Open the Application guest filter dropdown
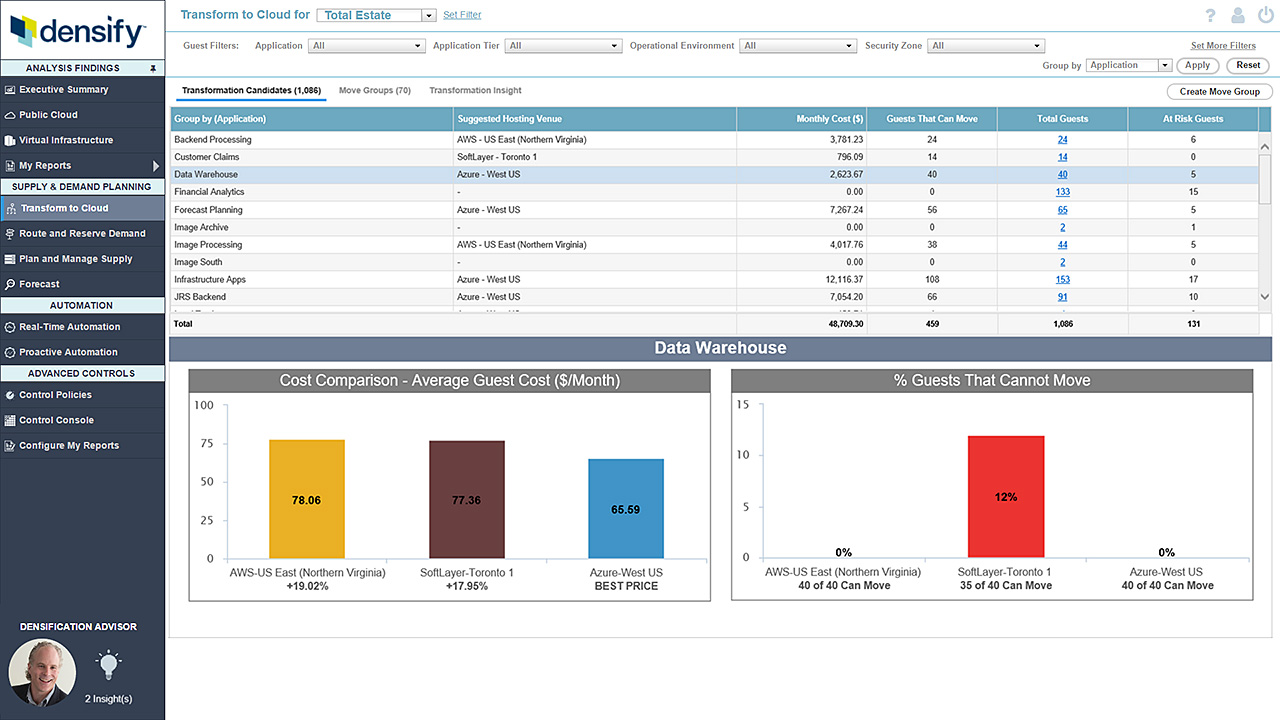This screenshot has height=720, width=1280. point(367,46)
